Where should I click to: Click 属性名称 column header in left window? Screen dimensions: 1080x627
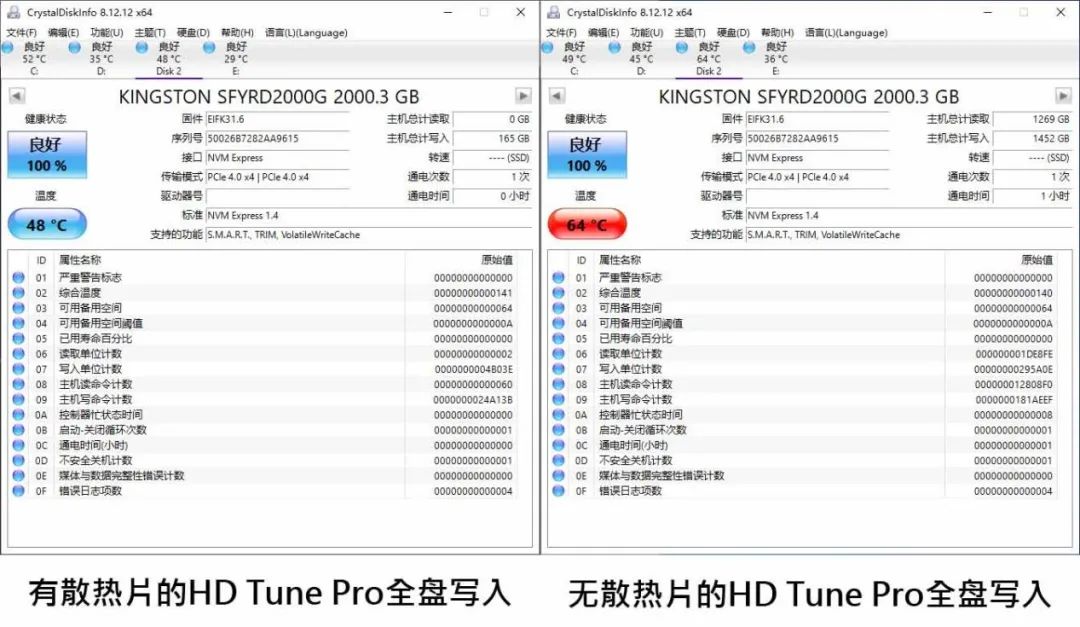pos(80,260)
